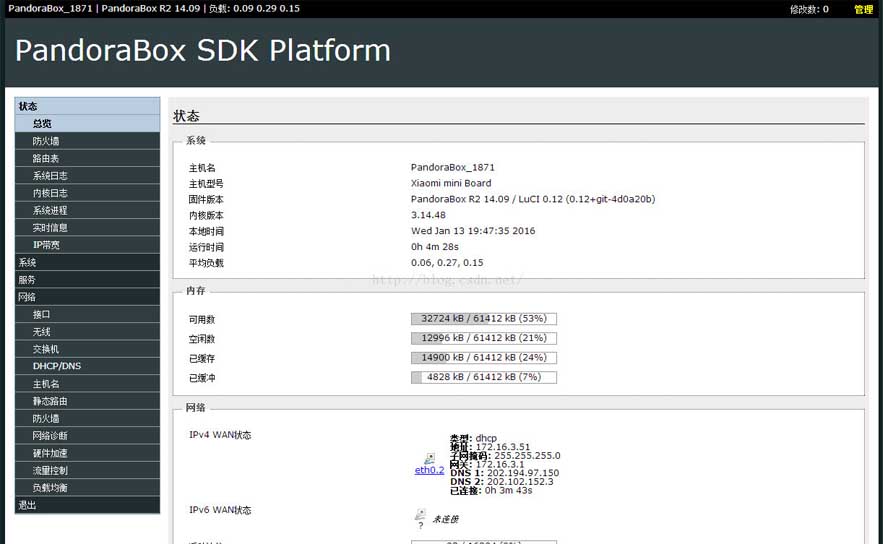
Task: Click the IPv6 WAN状态 label
Action: click(220, 510)
